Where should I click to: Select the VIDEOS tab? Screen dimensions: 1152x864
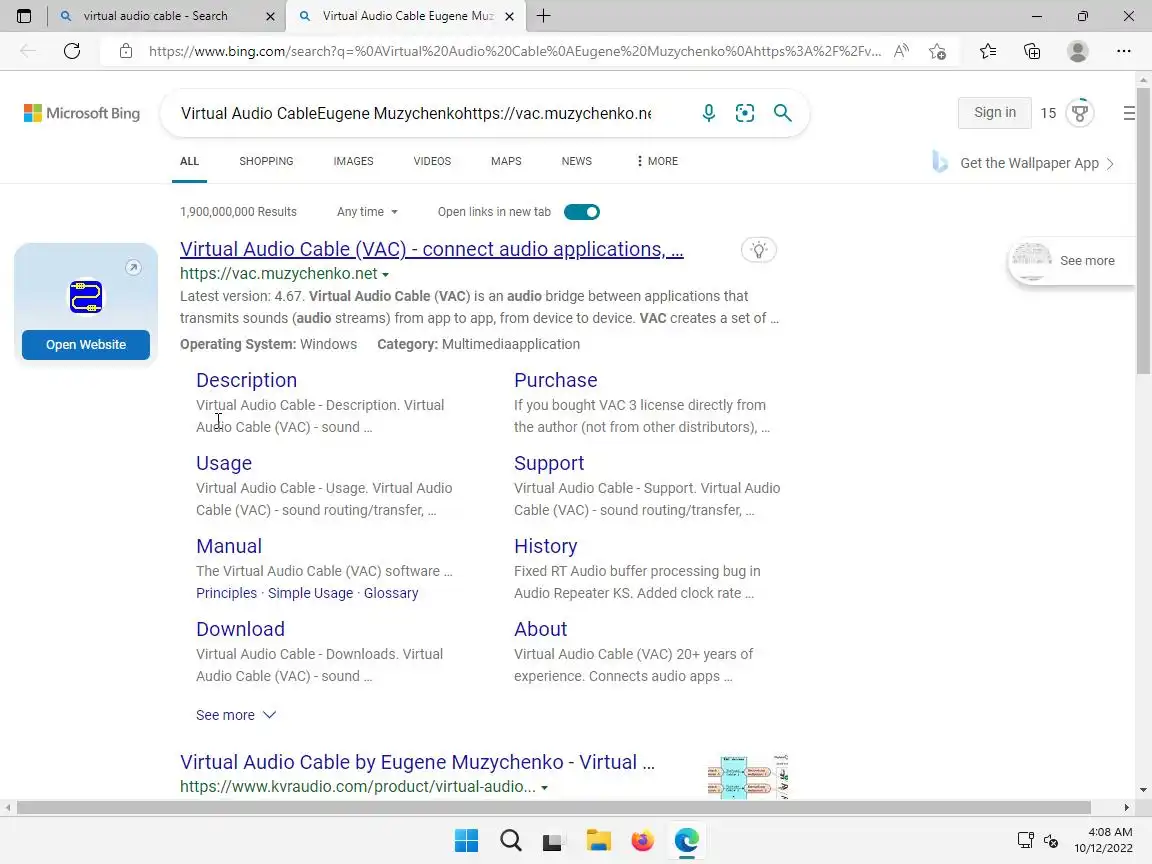pos(432,161)
